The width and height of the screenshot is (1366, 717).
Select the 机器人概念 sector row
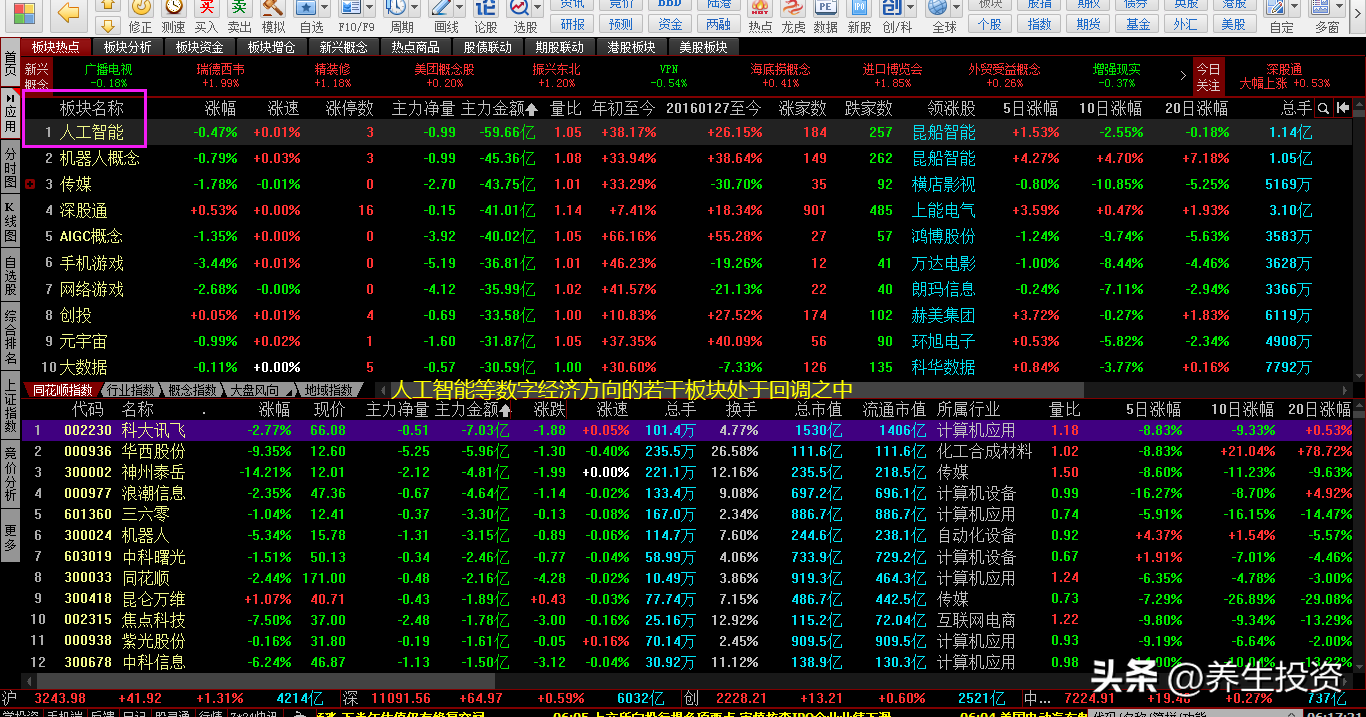688,158
